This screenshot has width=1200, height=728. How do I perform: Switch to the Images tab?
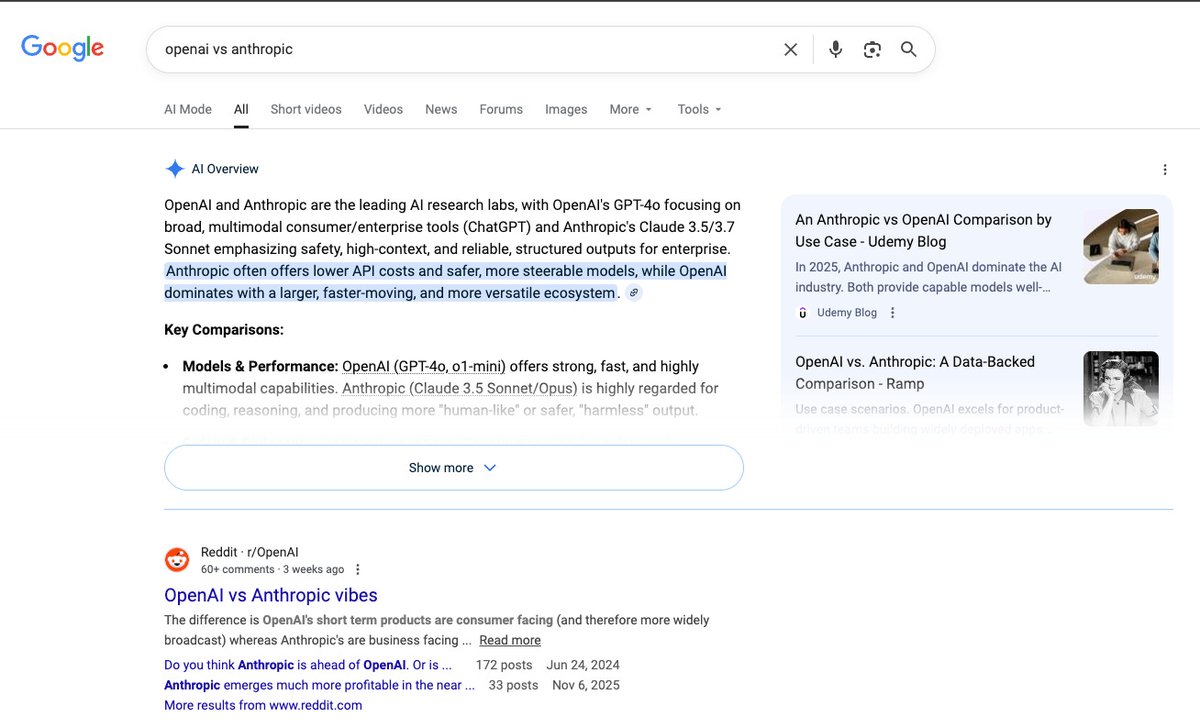(x=566, y=109)
